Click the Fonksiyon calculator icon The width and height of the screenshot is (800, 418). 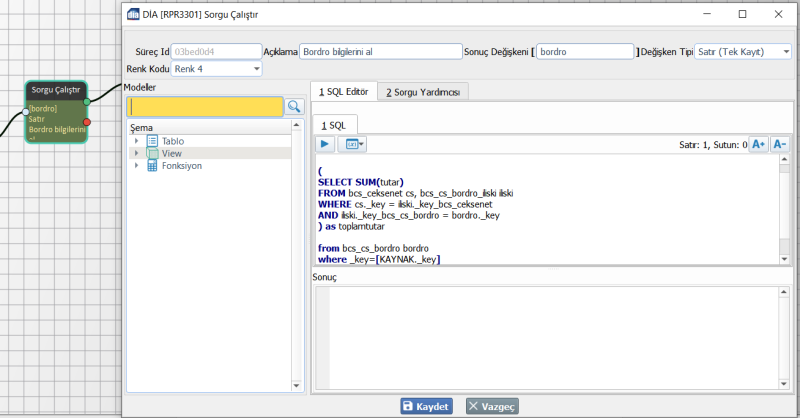(152, 166)
